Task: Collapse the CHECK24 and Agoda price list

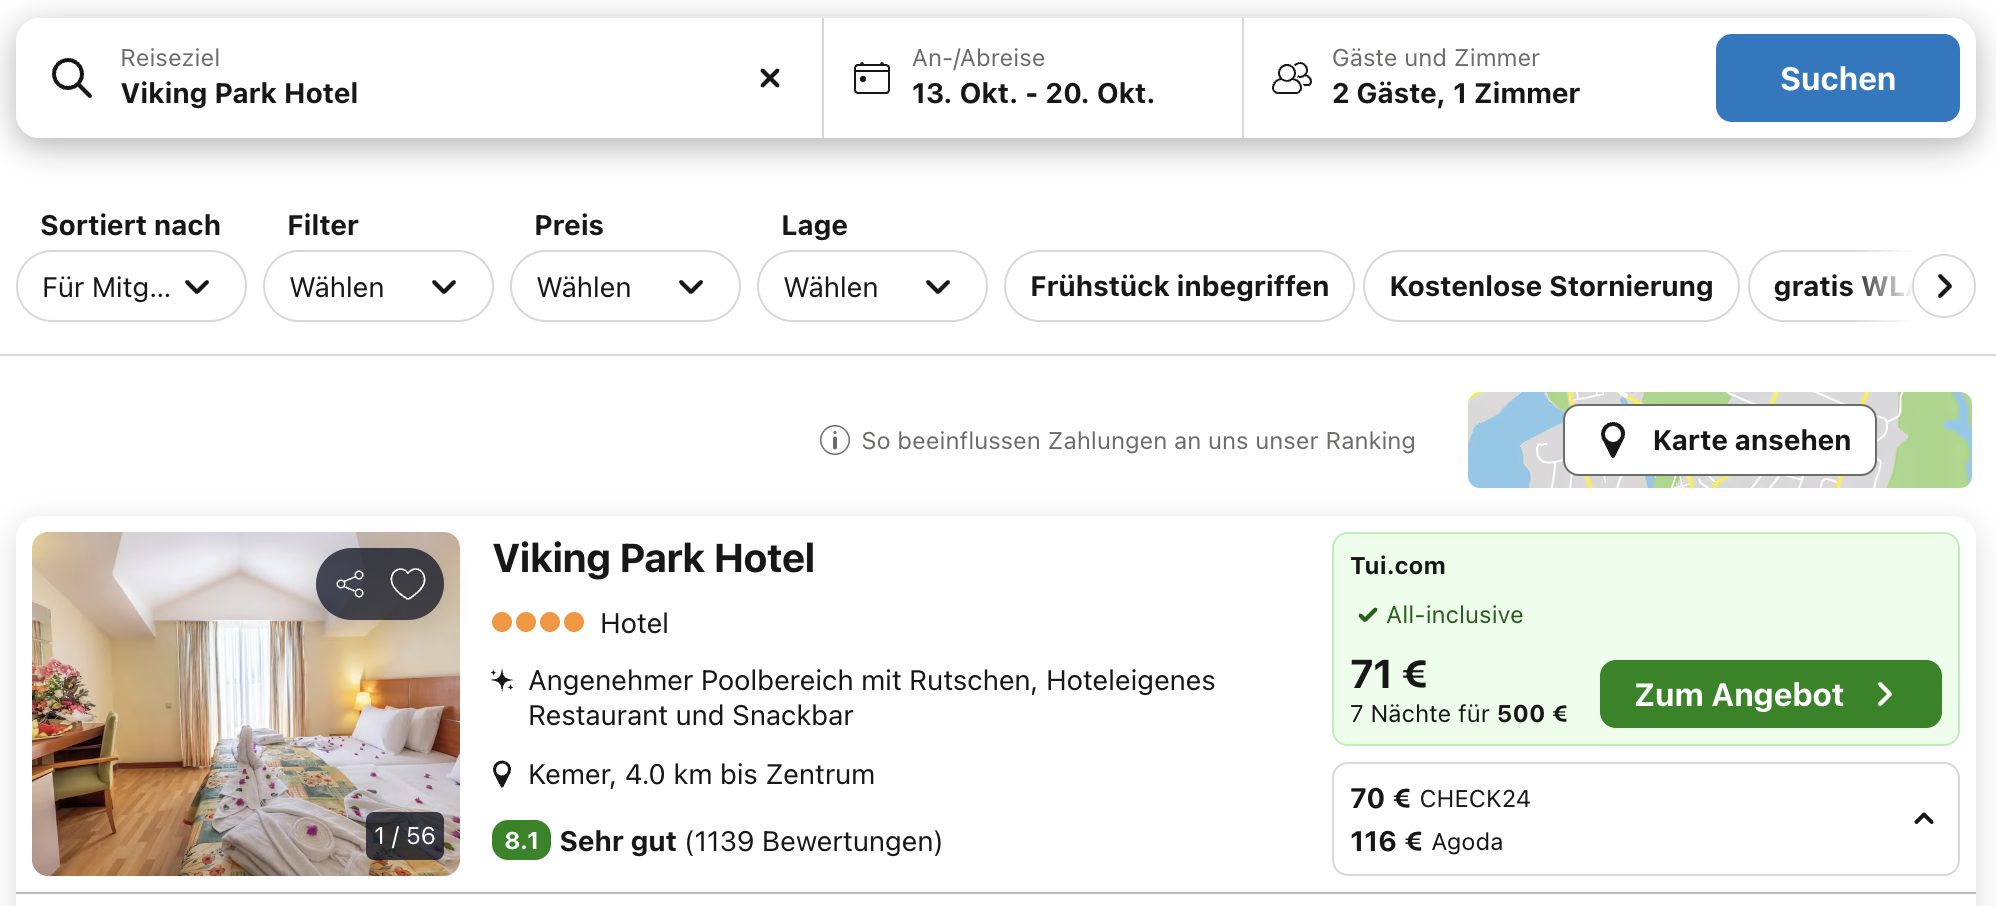Action: pos(1923,819)
